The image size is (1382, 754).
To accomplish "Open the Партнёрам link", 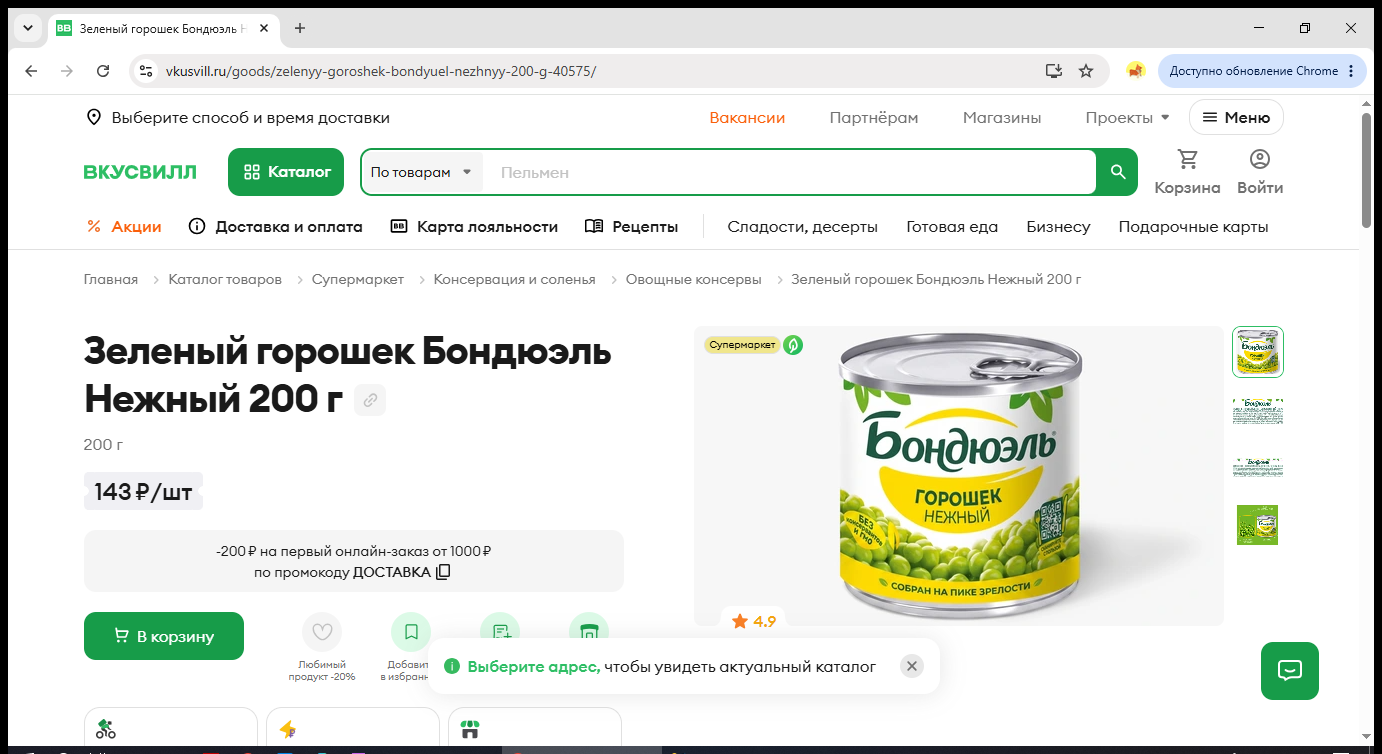I will (874, 117).
